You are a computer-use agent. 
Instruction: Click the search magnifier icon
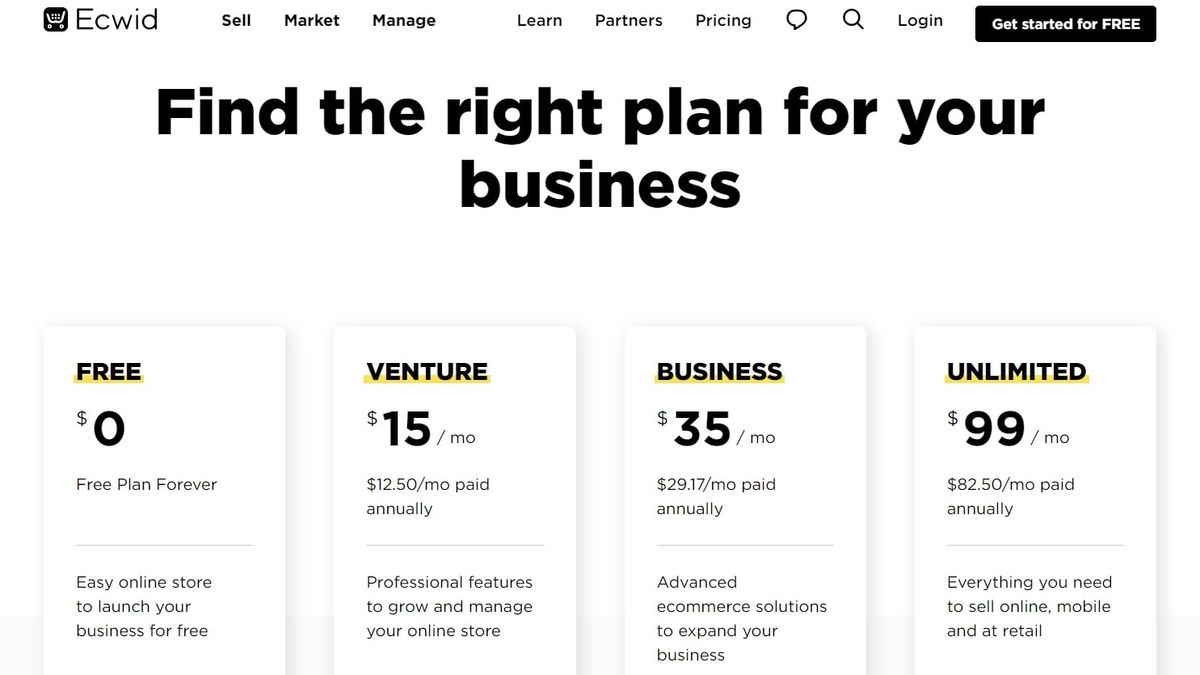[x=853, y=20]
